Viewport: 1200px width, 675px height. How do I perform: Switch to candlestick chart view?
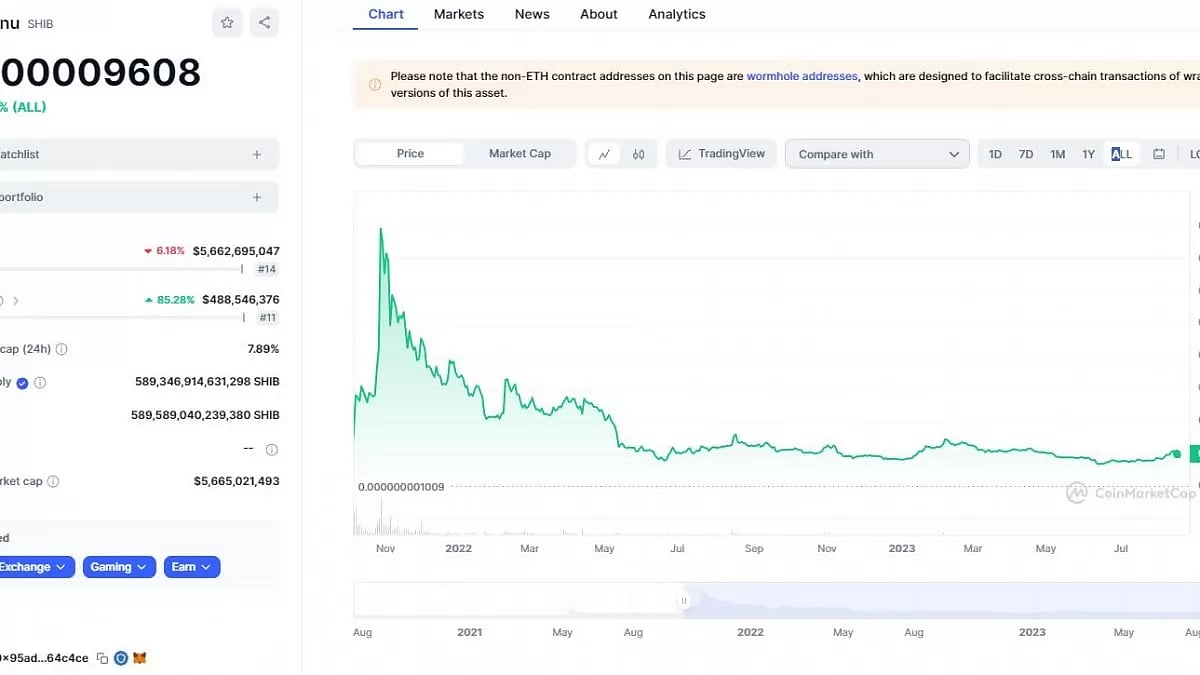point(641,154)
